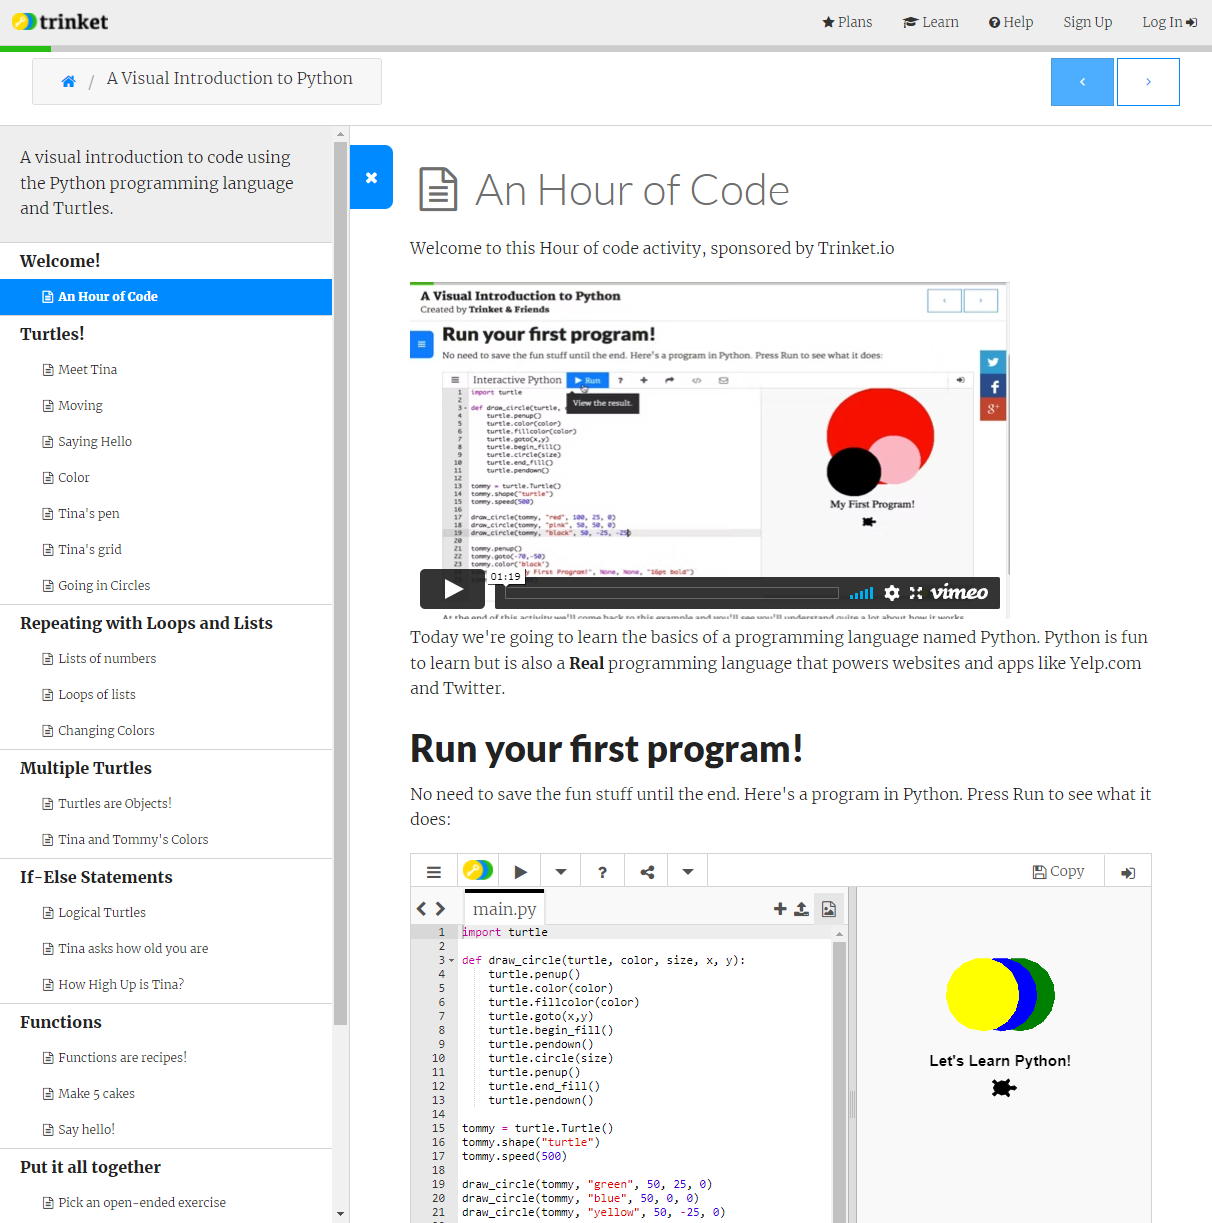This screenshot has width=1212, height=1223.
Task: Add a new file with plus icon
Action: (780, 909)
